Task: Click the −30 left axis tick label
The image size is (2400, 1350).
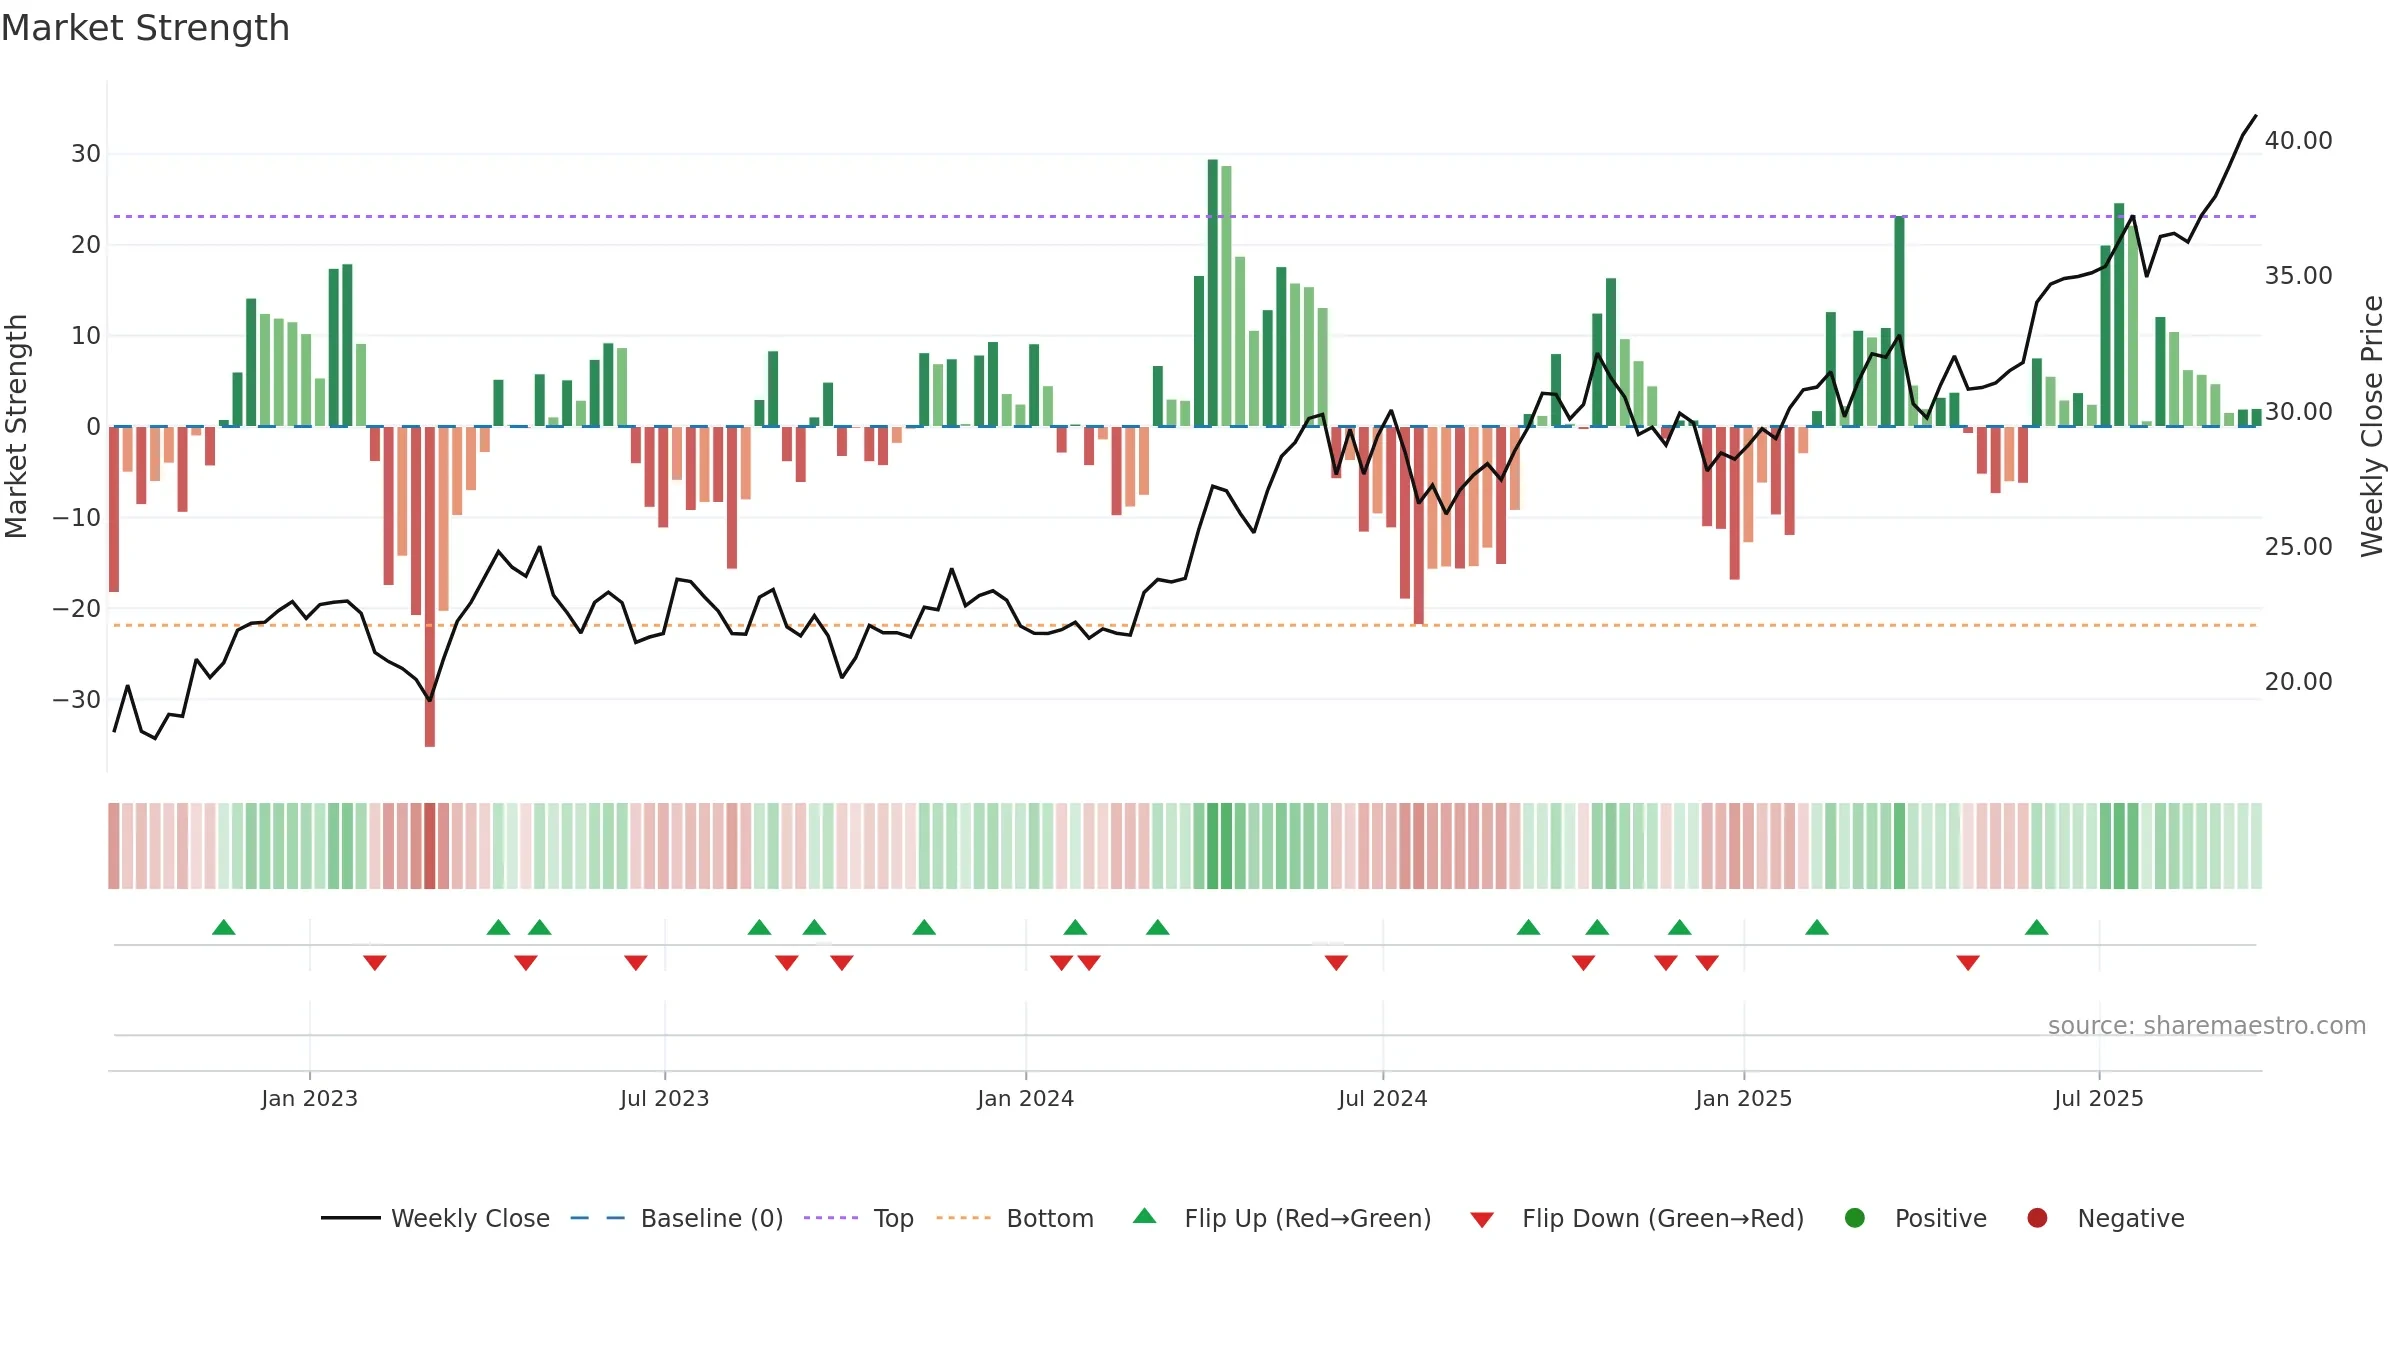Action: click(x=77, y=699)
